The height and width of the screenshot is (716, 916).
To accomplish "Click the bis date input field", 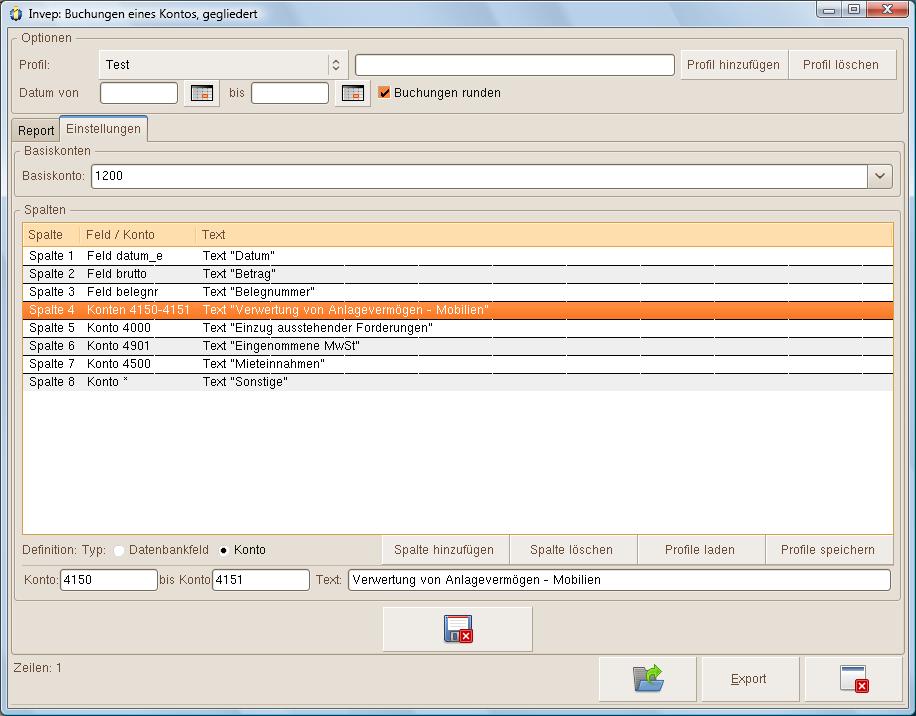I will click(x=290, y=93).
